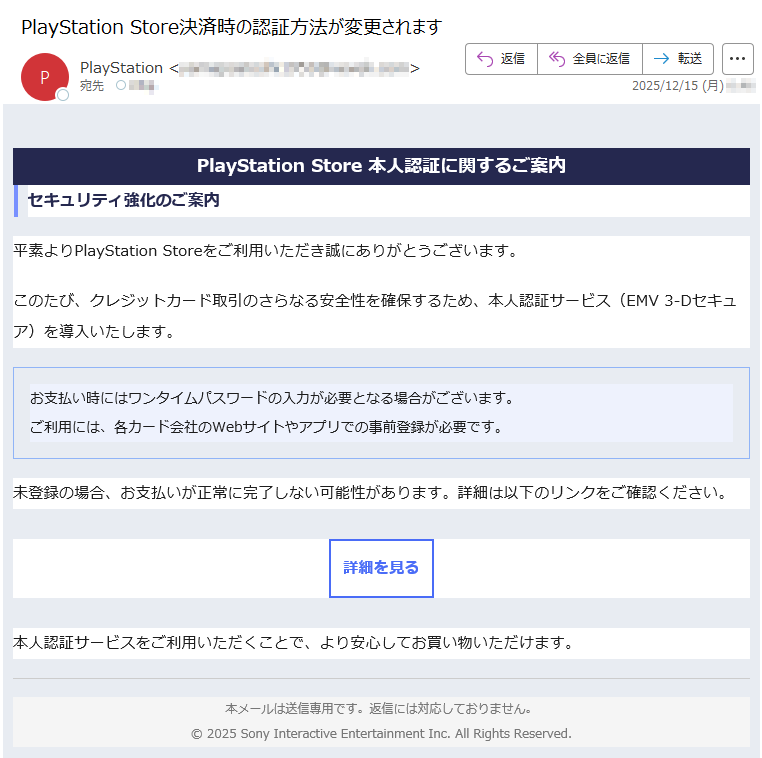Click the dark banner heading 本人認証に関するご案内

381,166
